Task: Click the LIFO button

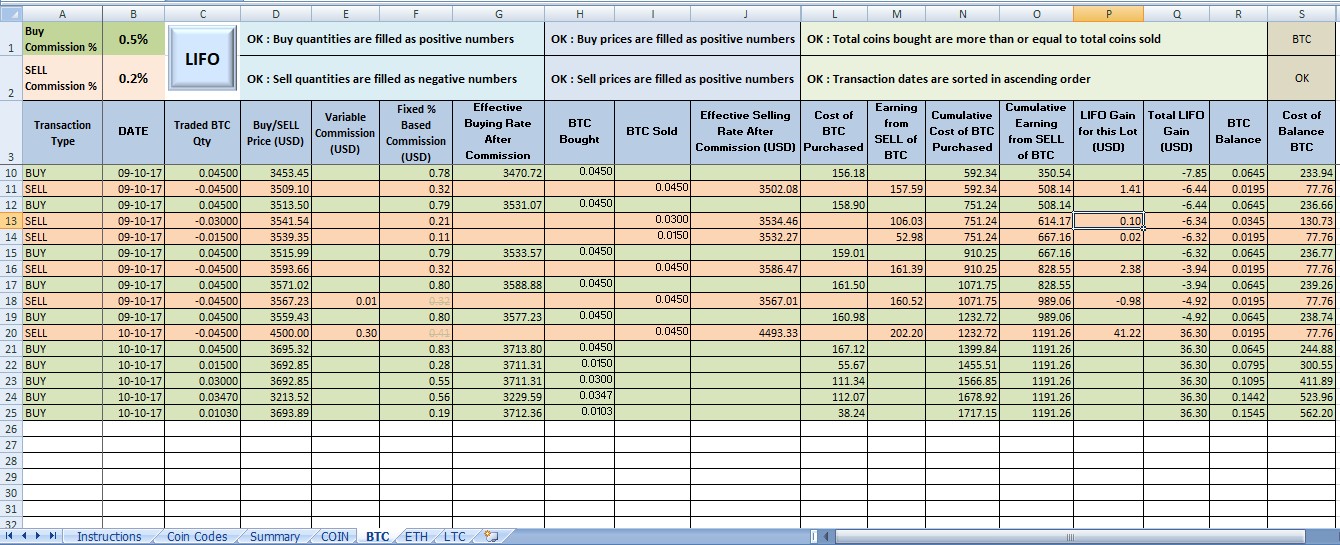Action: pos(203,60)
